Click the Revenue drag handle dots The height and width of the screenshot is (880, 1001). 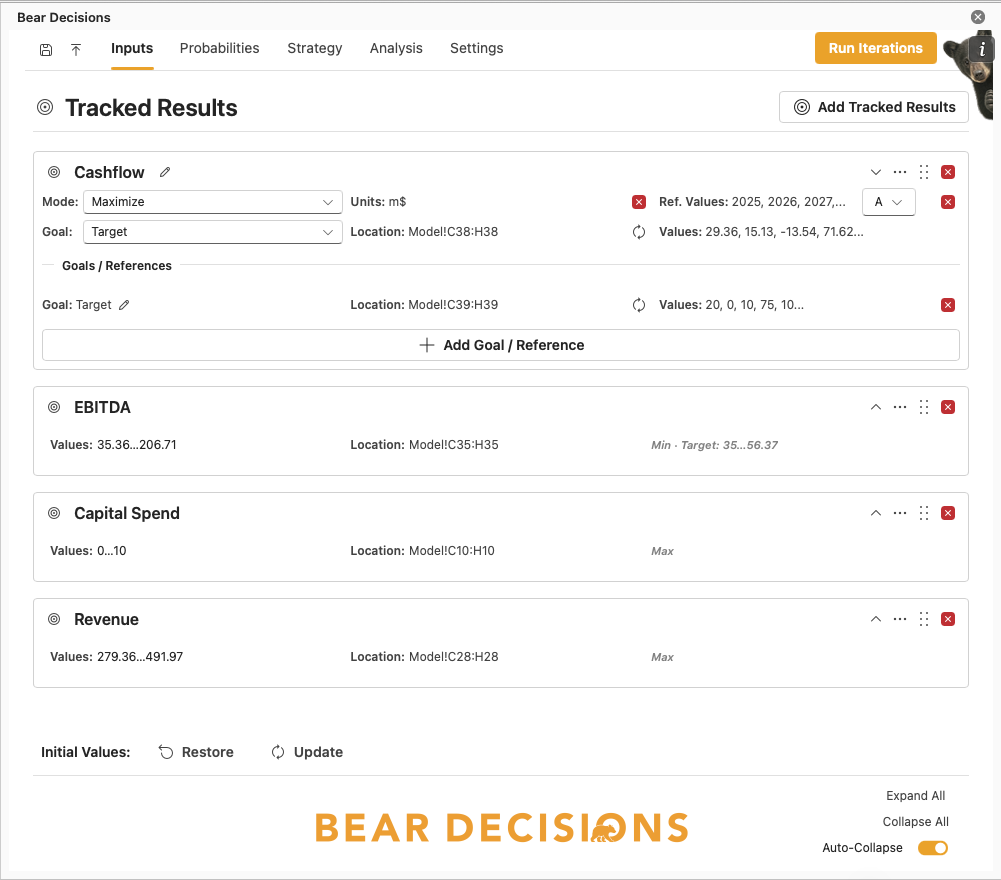click(x=924, y=619)
